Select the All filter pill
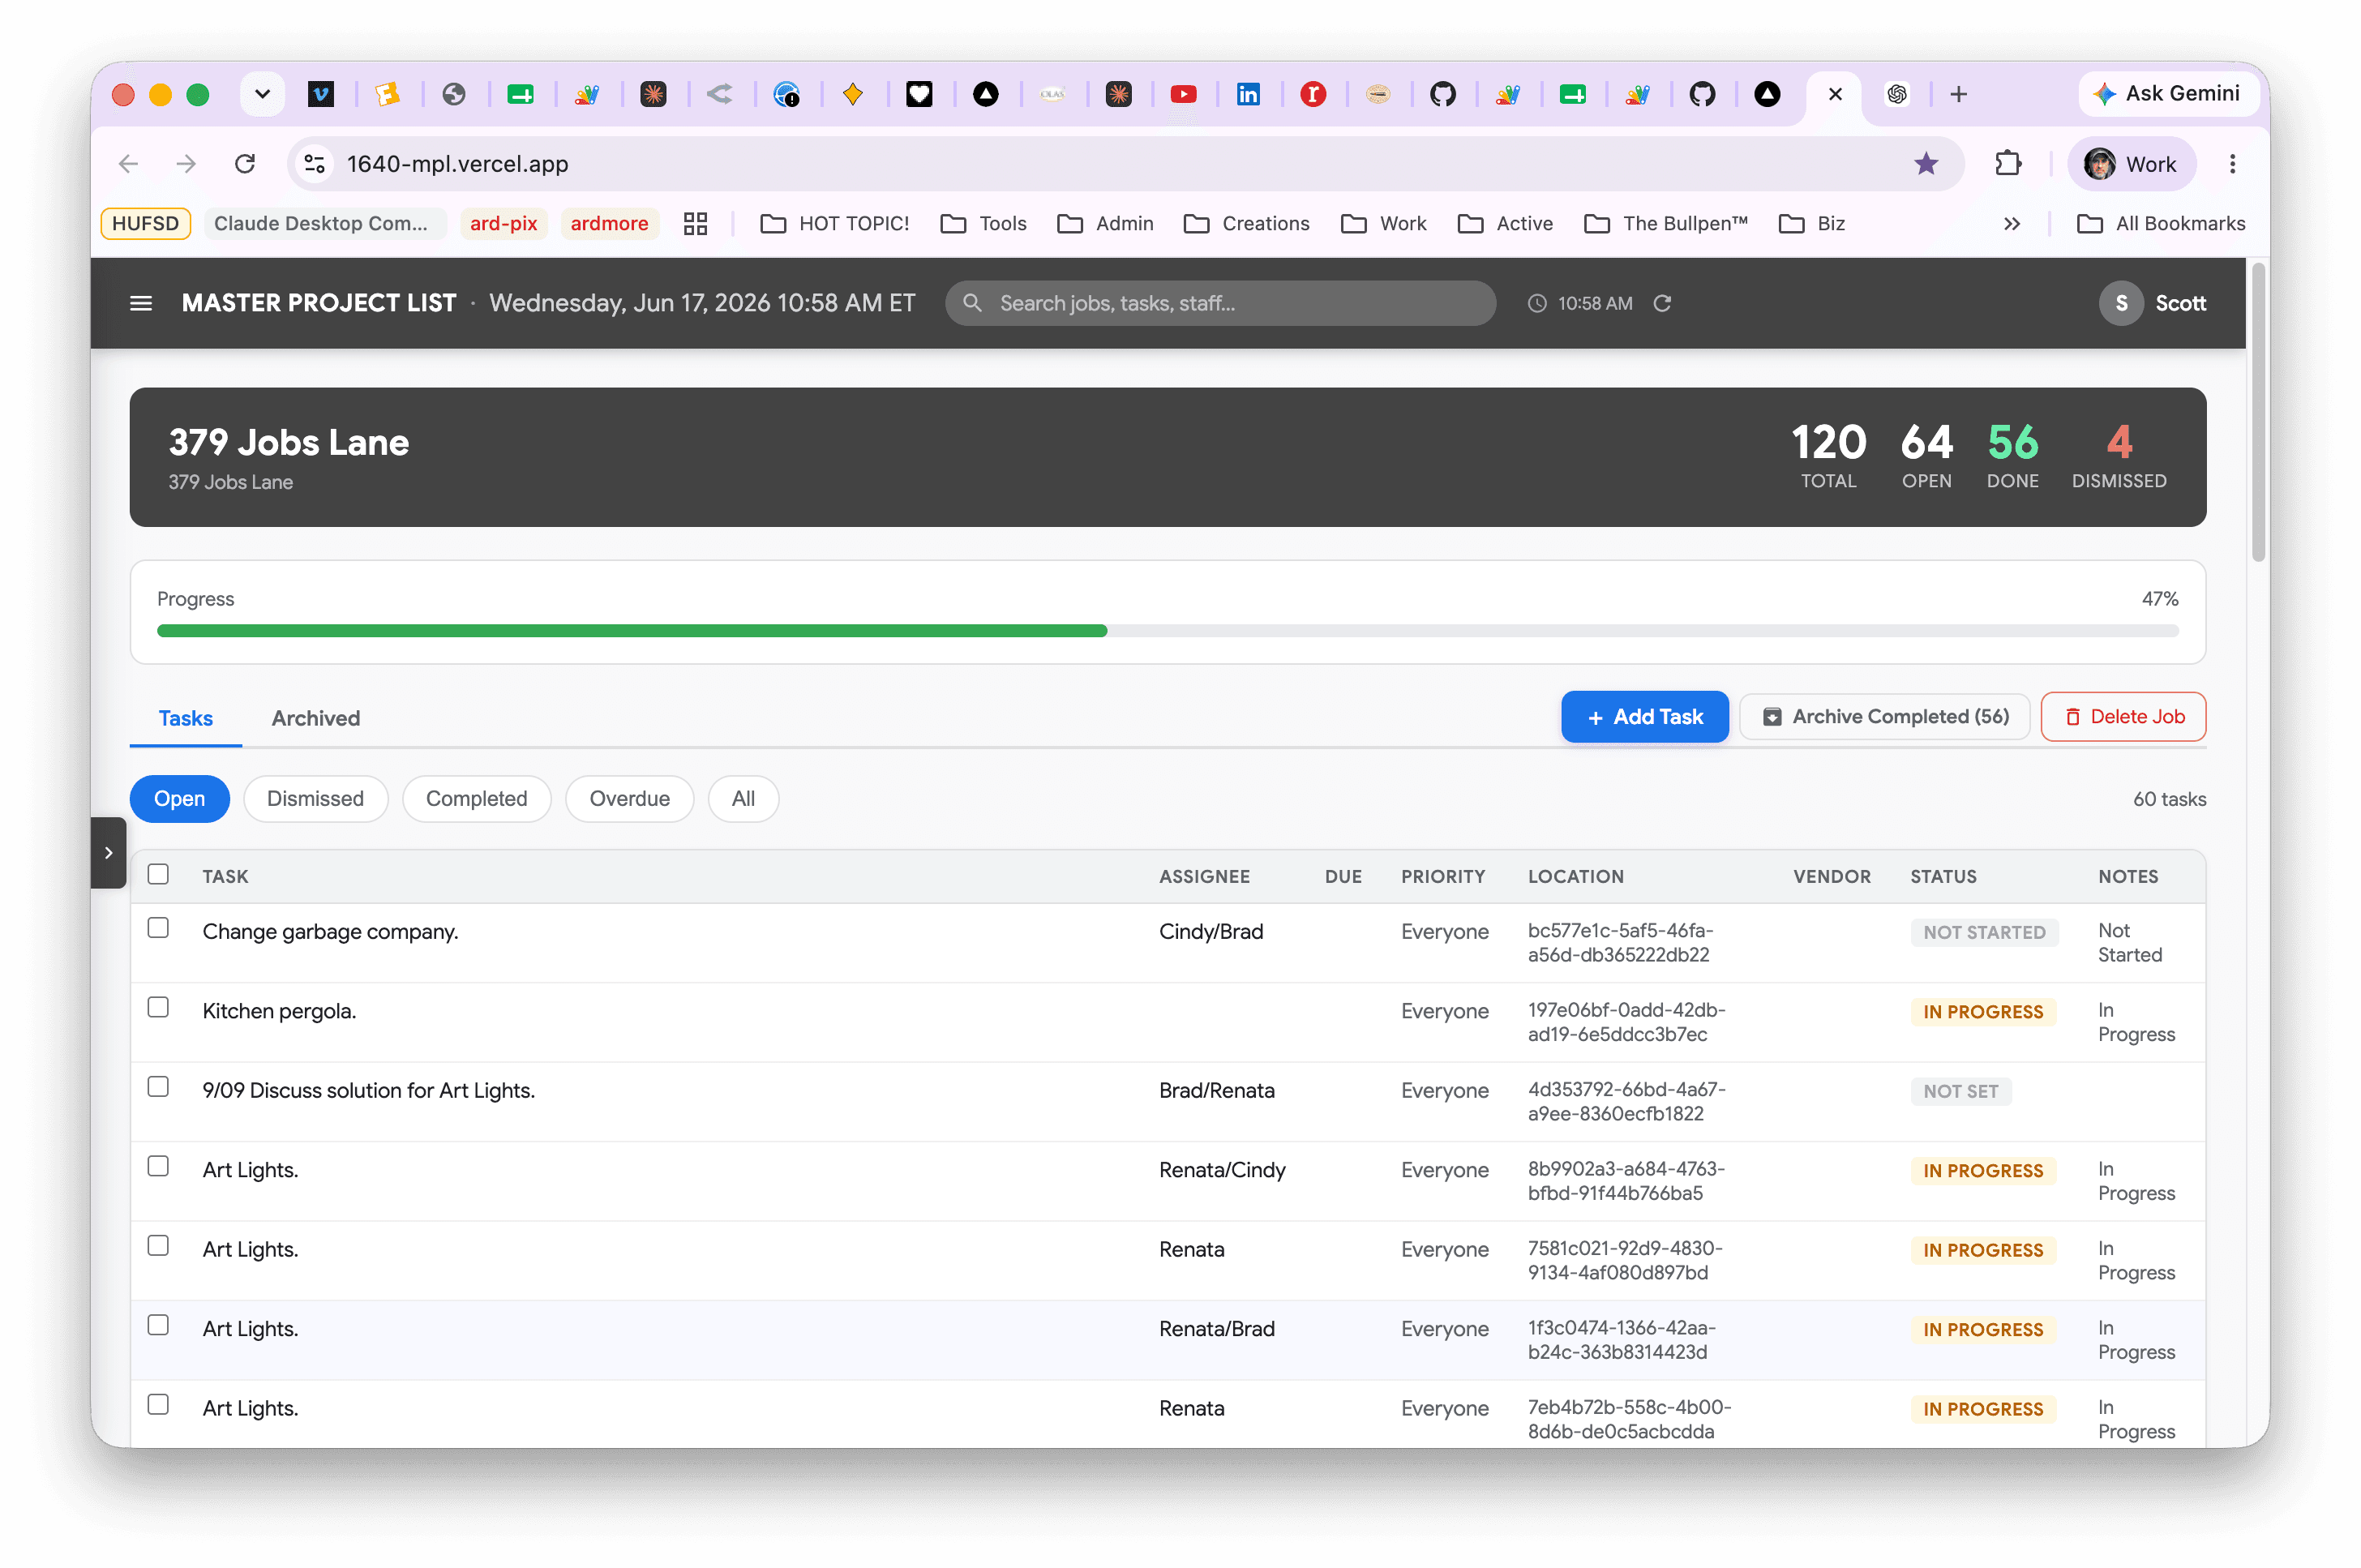 click(x=743, y=798)
